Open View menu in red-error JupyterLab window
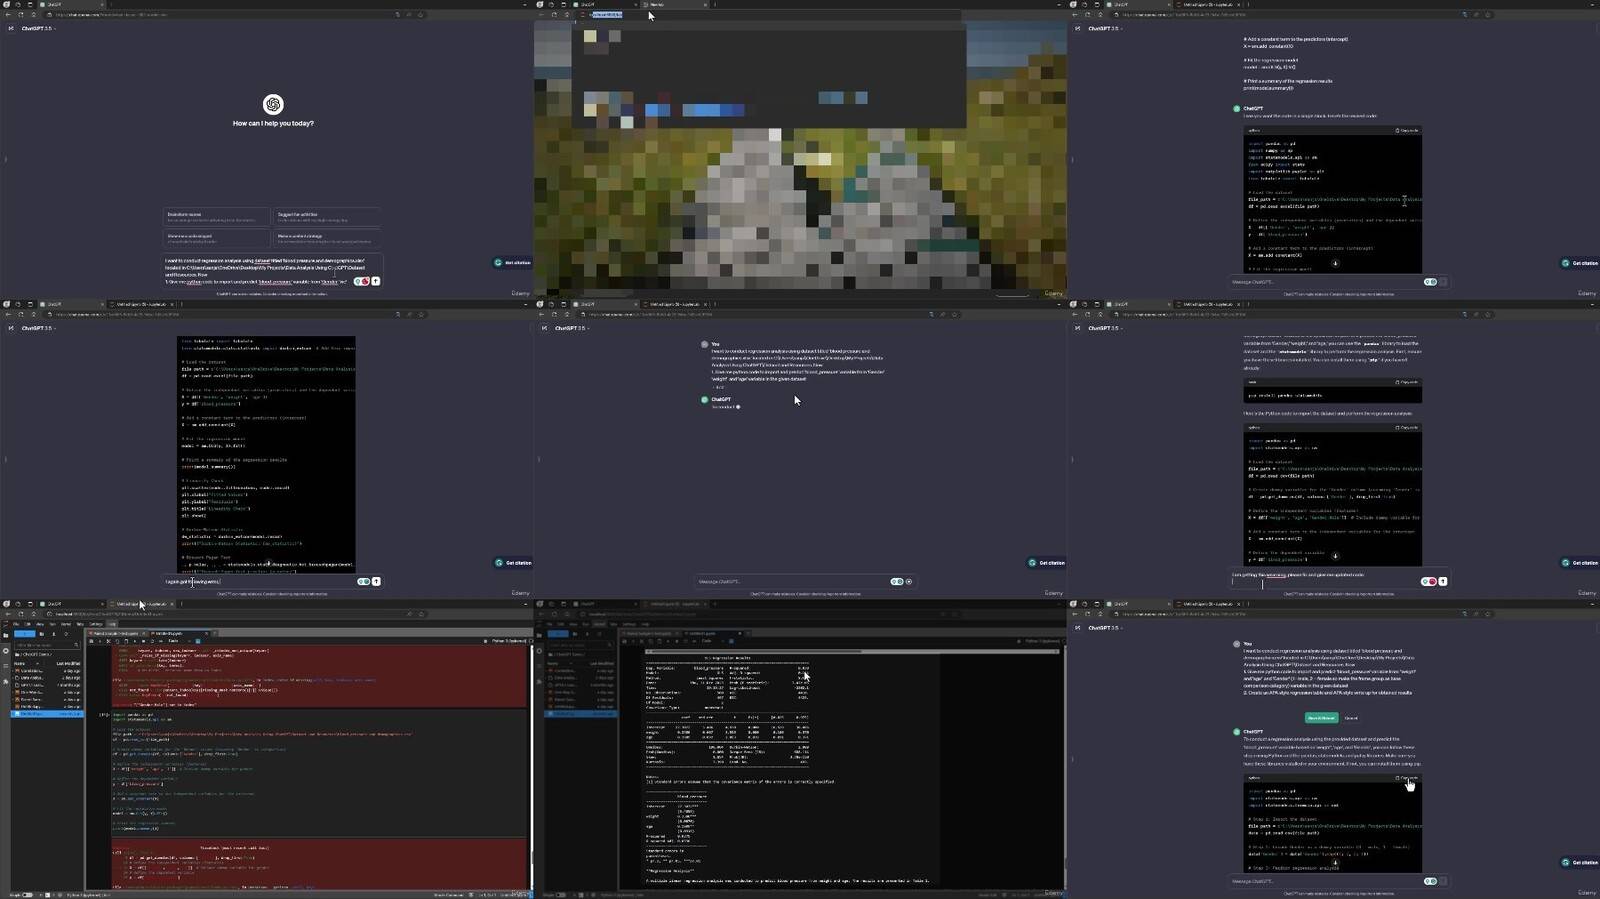The height and width of the screenshot is (899, 1600). tap(40, 624)
